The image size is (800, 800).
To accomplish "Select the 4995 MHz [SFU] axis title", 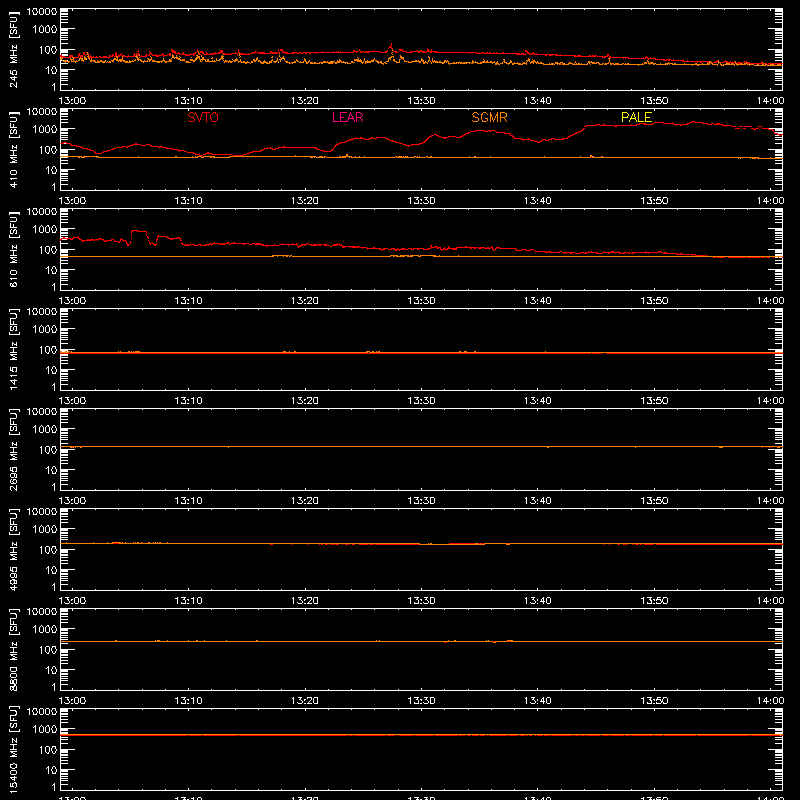I will pos(13,549).
